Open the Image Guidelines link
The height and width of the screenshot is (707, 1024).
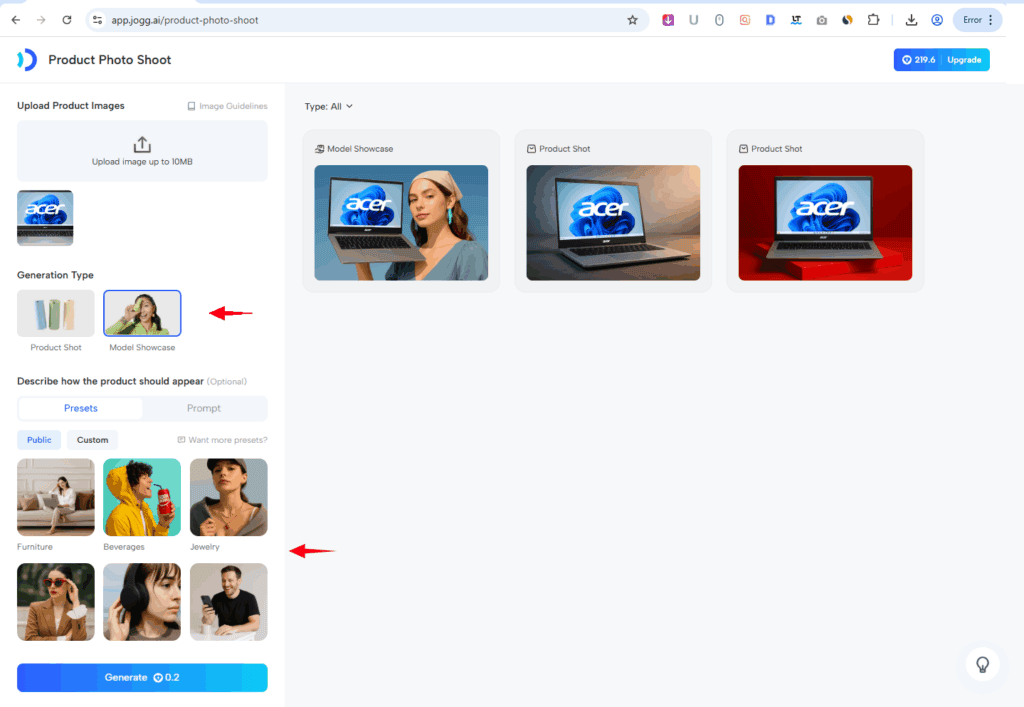pos(227,106)
